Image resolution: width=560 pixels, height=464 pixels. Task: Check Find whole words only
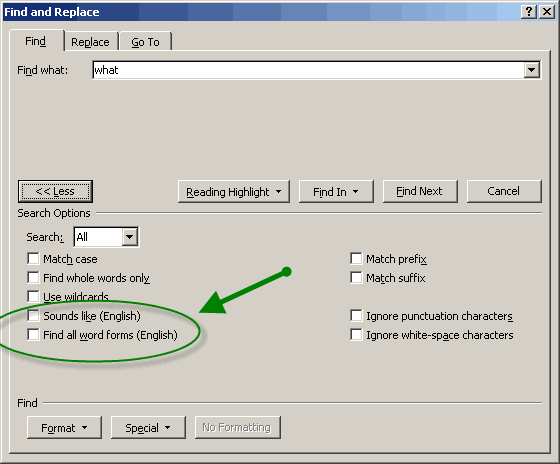33,278
